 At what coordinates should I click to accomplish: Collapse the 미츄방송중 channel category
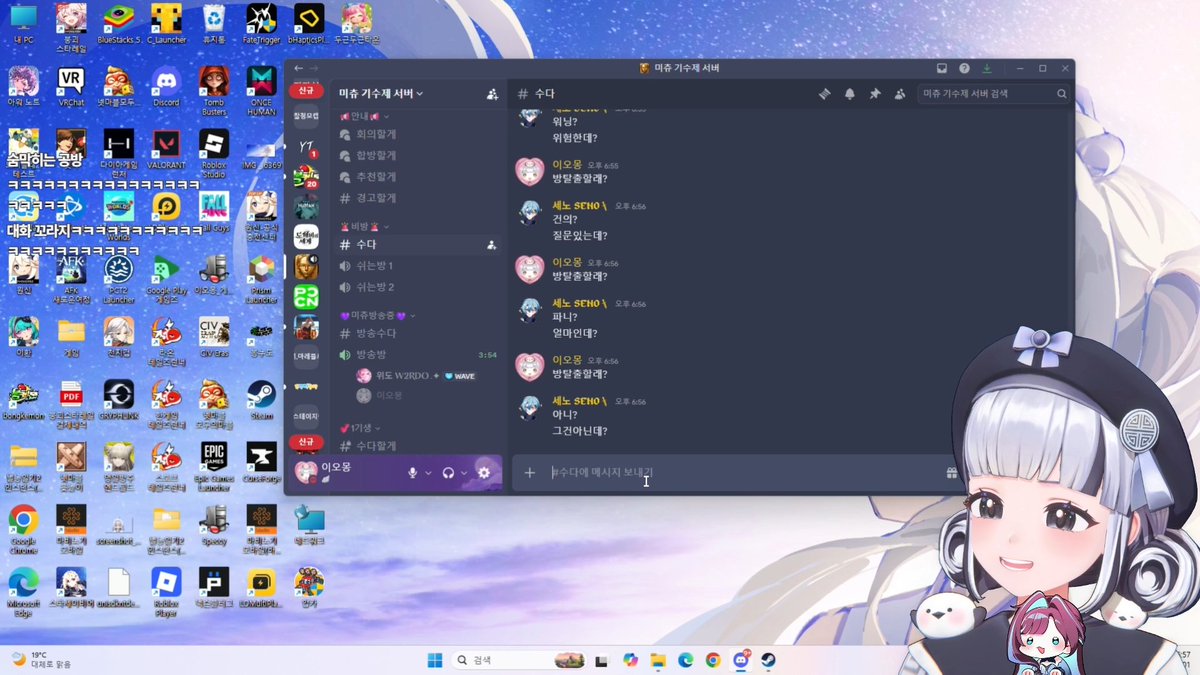pos(379,315)
